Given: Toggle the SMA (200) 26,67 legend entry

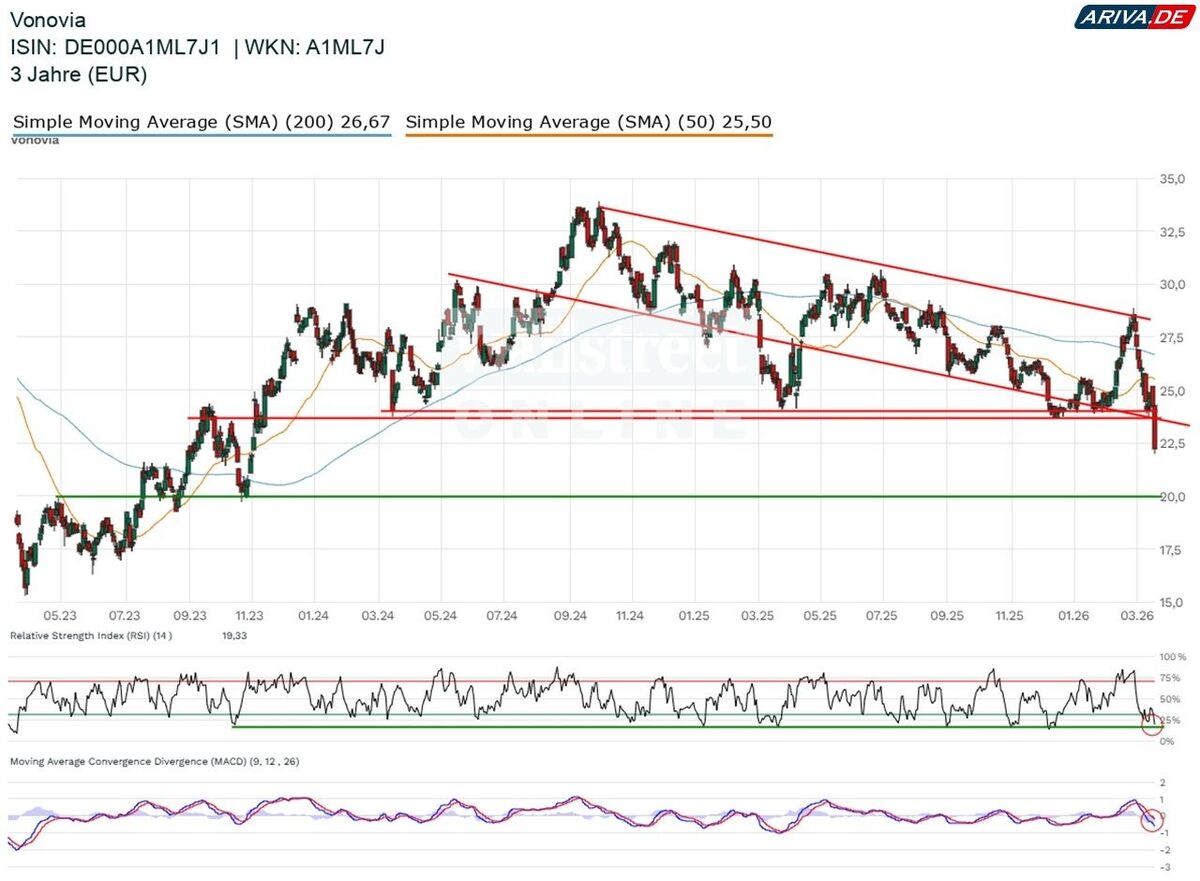Looking at the screenshot, I should pos(201,122).
